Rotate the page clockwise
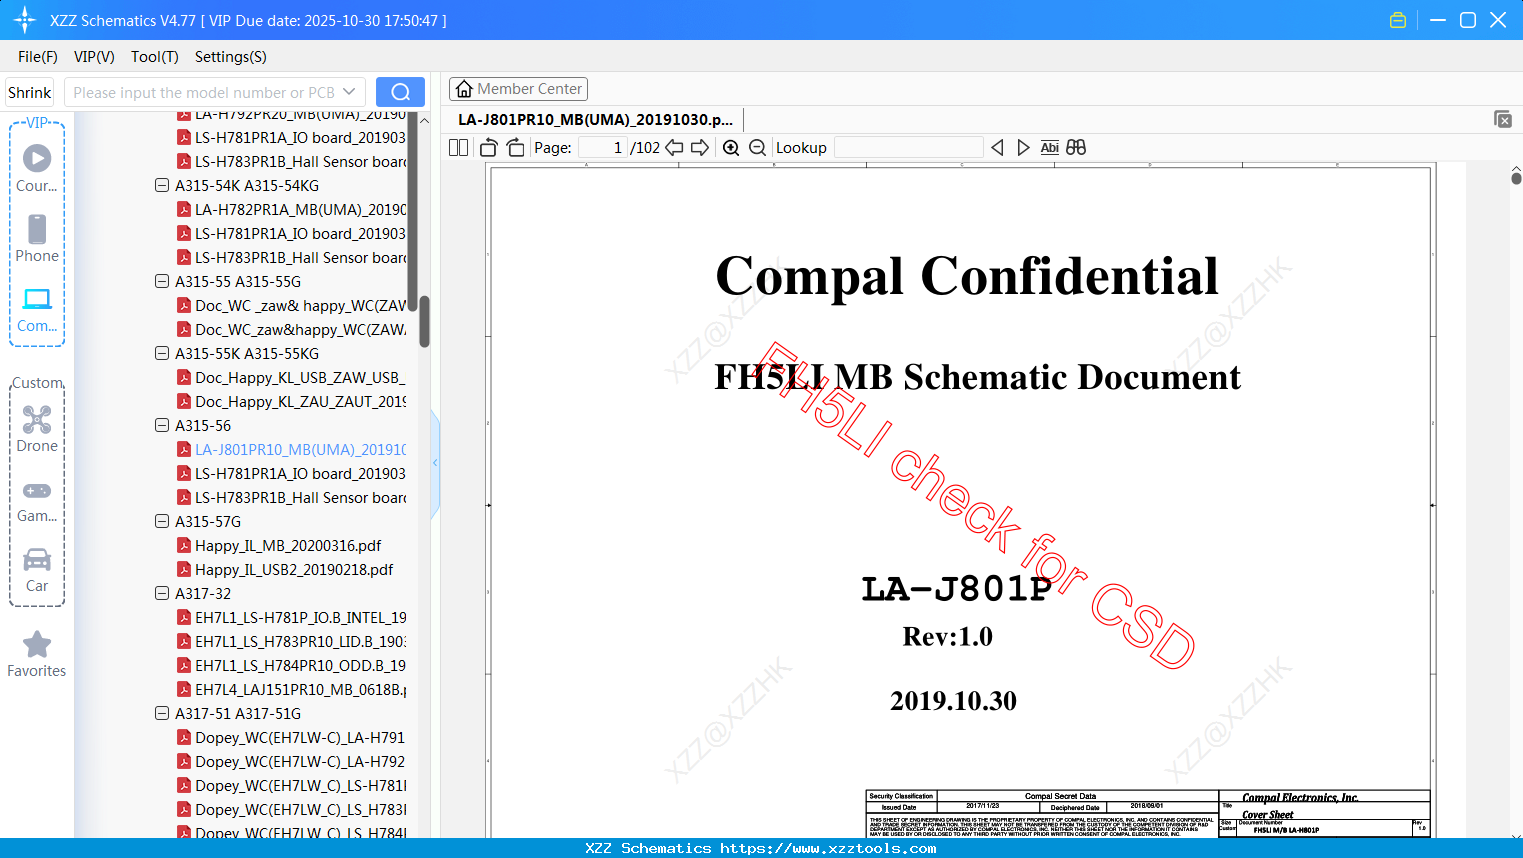Viewport: 1523px width, 858px height. (x=515, y=148)
